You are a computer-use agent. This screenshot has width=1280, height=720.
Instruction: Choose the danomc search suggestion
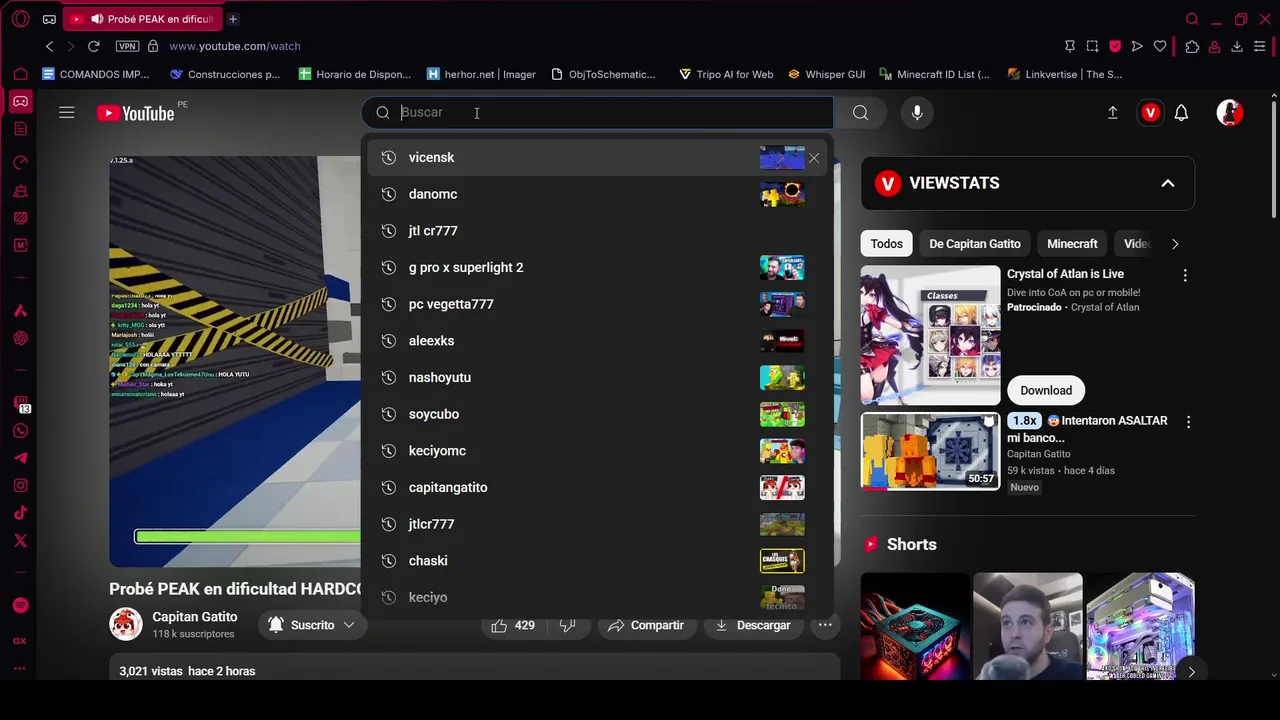(595, 194)
